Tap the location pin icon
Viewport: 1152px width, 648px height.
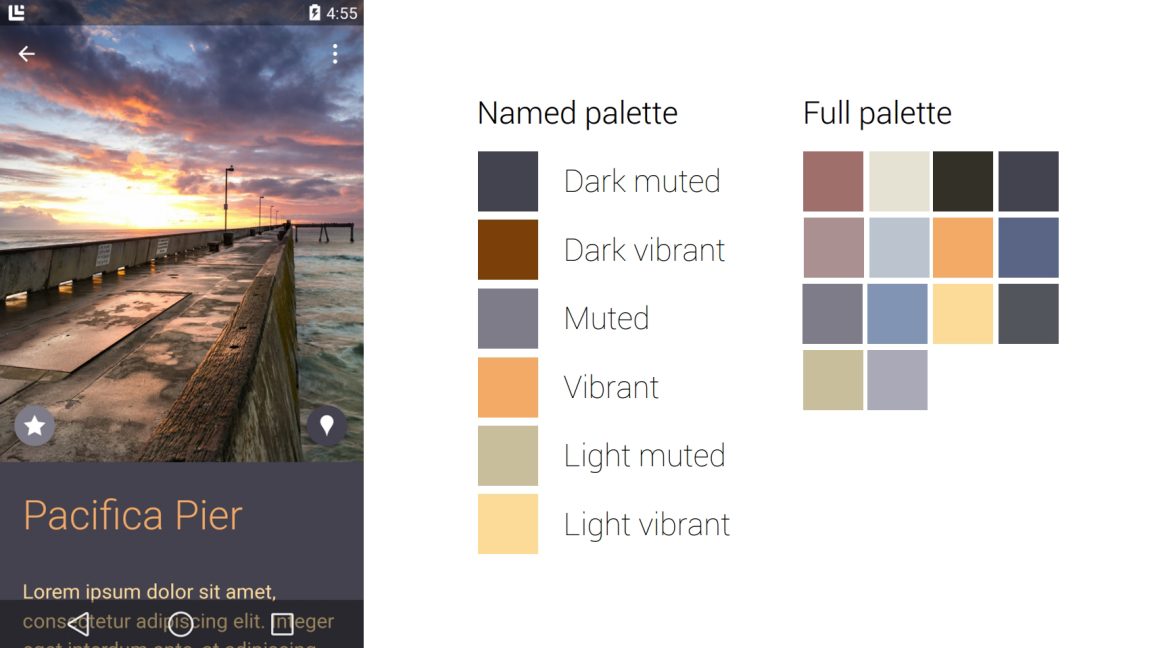click(x=326, y=425)
